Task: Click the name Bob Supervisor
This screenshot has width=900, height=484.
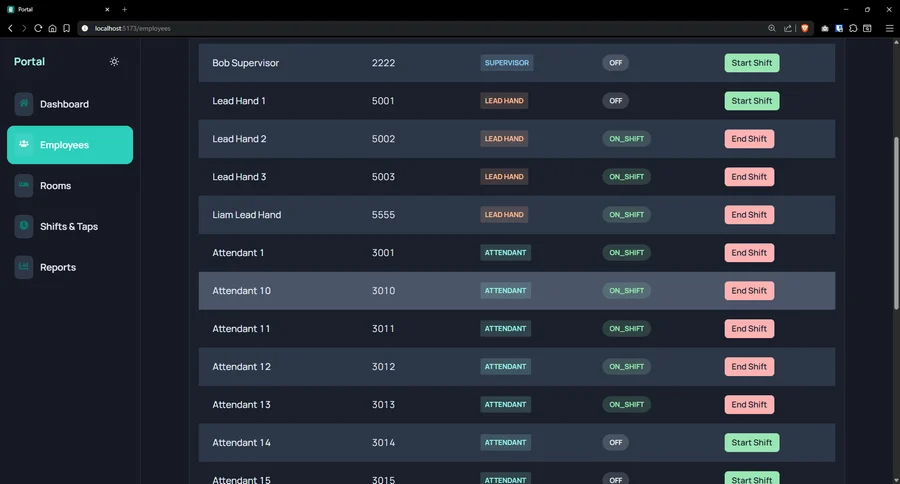Action: coord(246,63)
